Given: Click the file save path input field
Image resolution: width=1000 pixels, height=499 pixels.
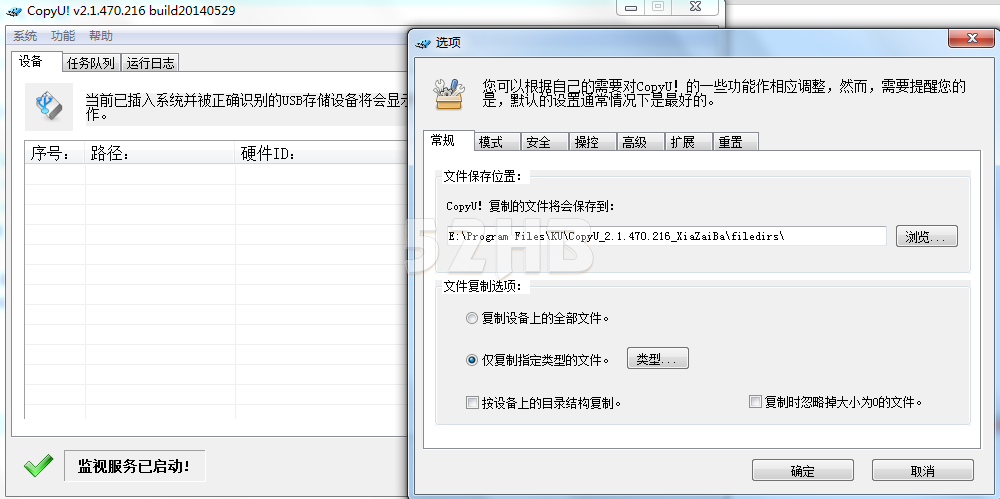Looking at the screenshot, I should tap(666, 236).
